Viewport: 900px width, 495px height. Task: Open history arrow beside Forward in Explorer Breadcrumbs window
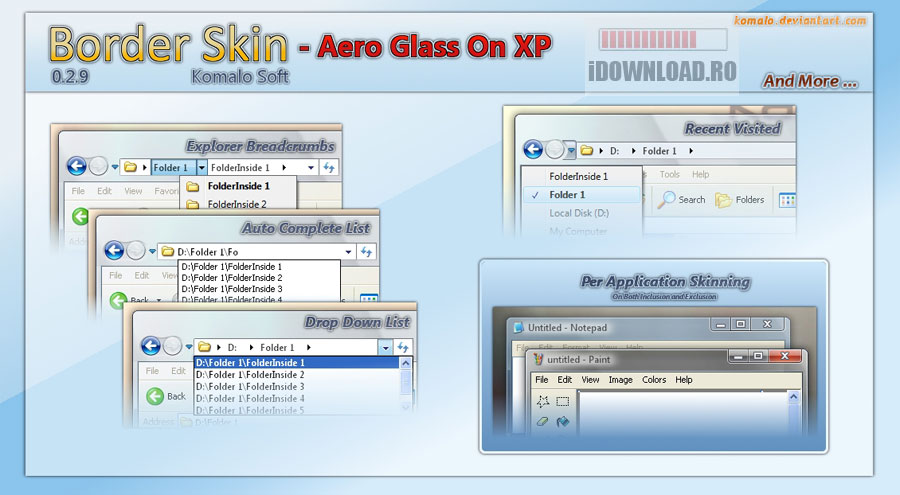114,167
